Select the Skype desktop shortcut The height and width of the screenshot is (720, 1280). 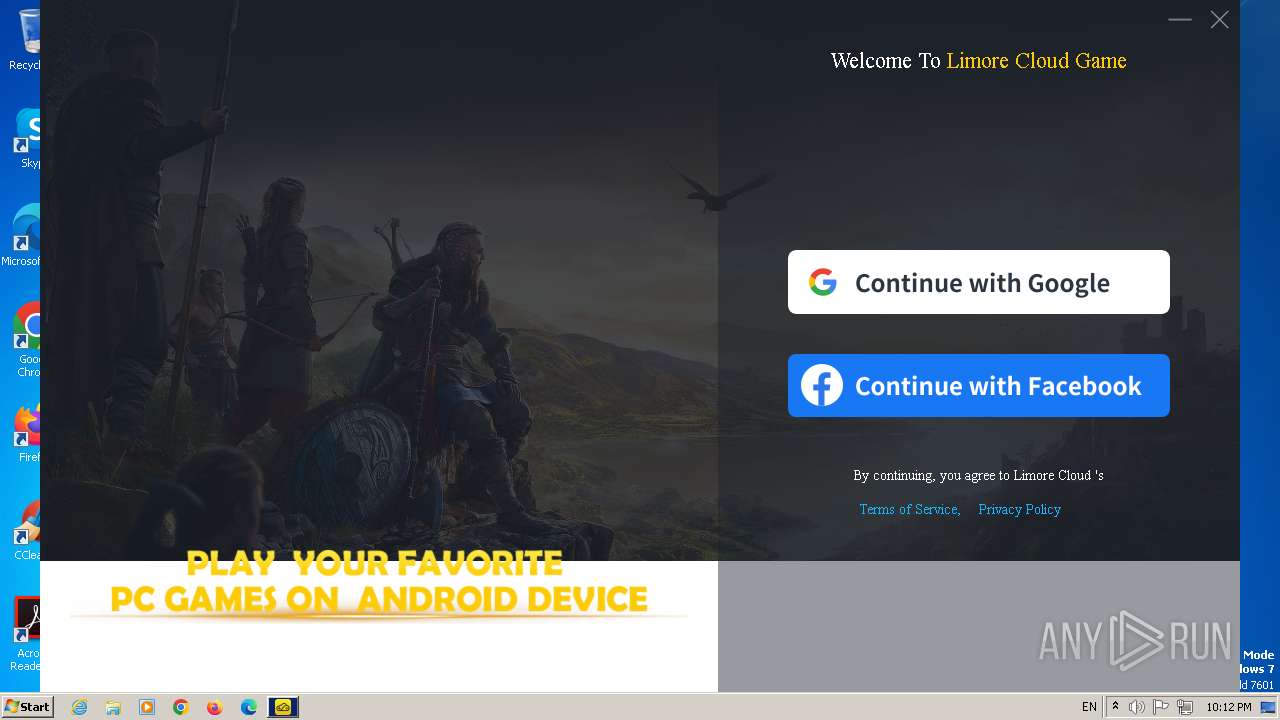(x=27, y=138)
